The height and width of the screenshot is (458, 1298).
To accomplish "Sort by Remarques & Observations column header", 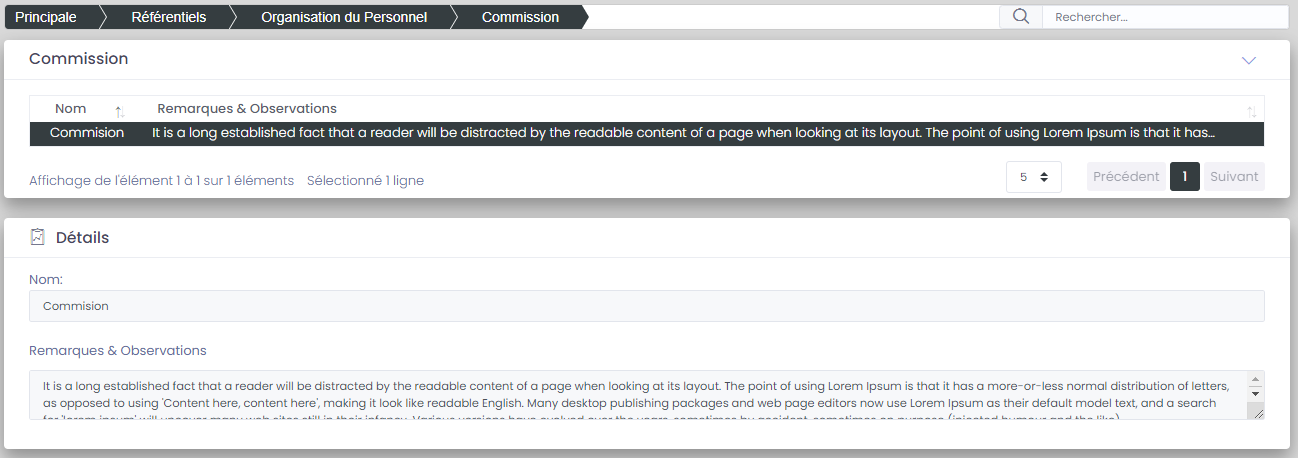I will [247, 109].
